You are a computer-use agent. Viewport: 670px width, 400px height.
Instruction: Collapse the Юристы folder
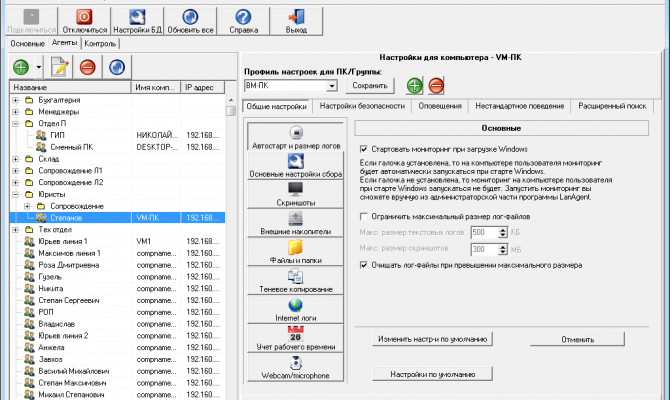[16, 194]
